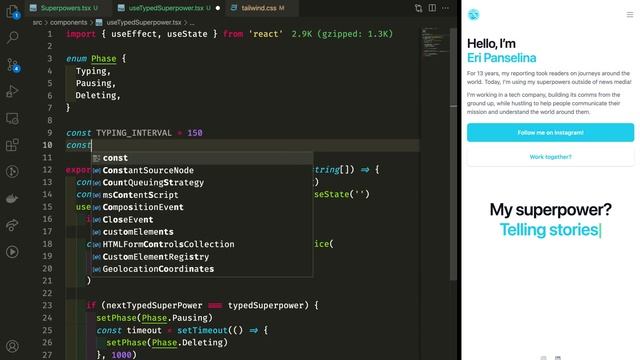Image resolution: width=640 pixels, height=360 pixels.
Task: Click 'My superpower?' heading in preview
Action: (551, 210)
